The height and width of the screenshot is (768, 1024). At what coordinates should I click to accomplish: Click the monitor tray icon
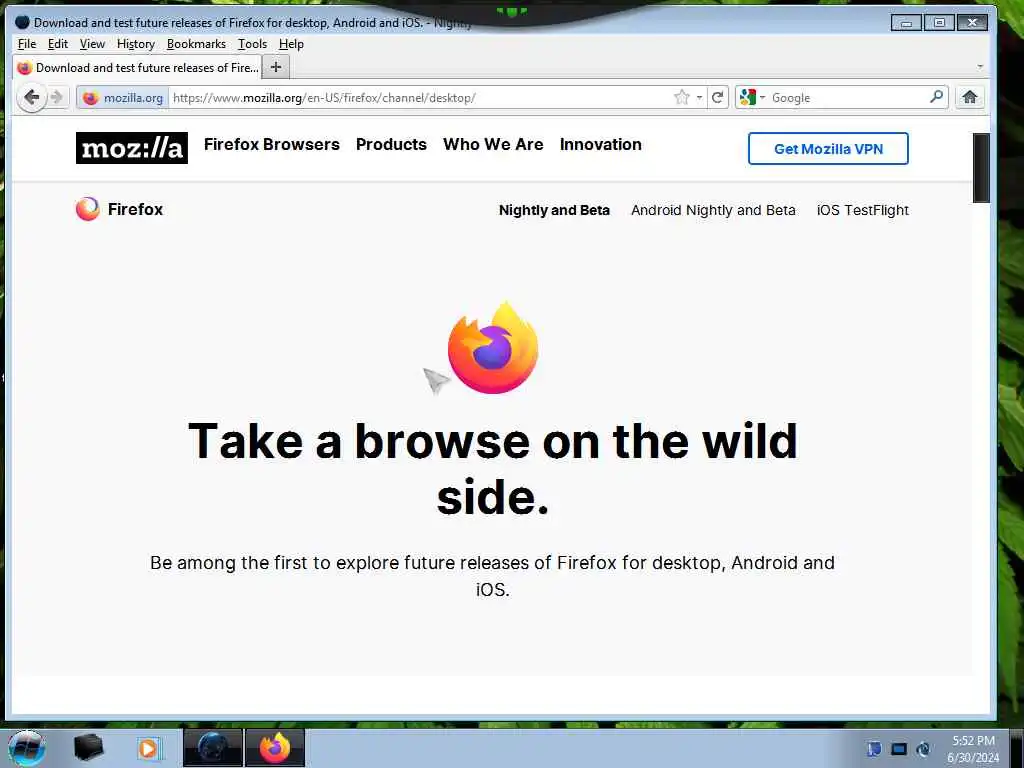[x=899, y=749]
